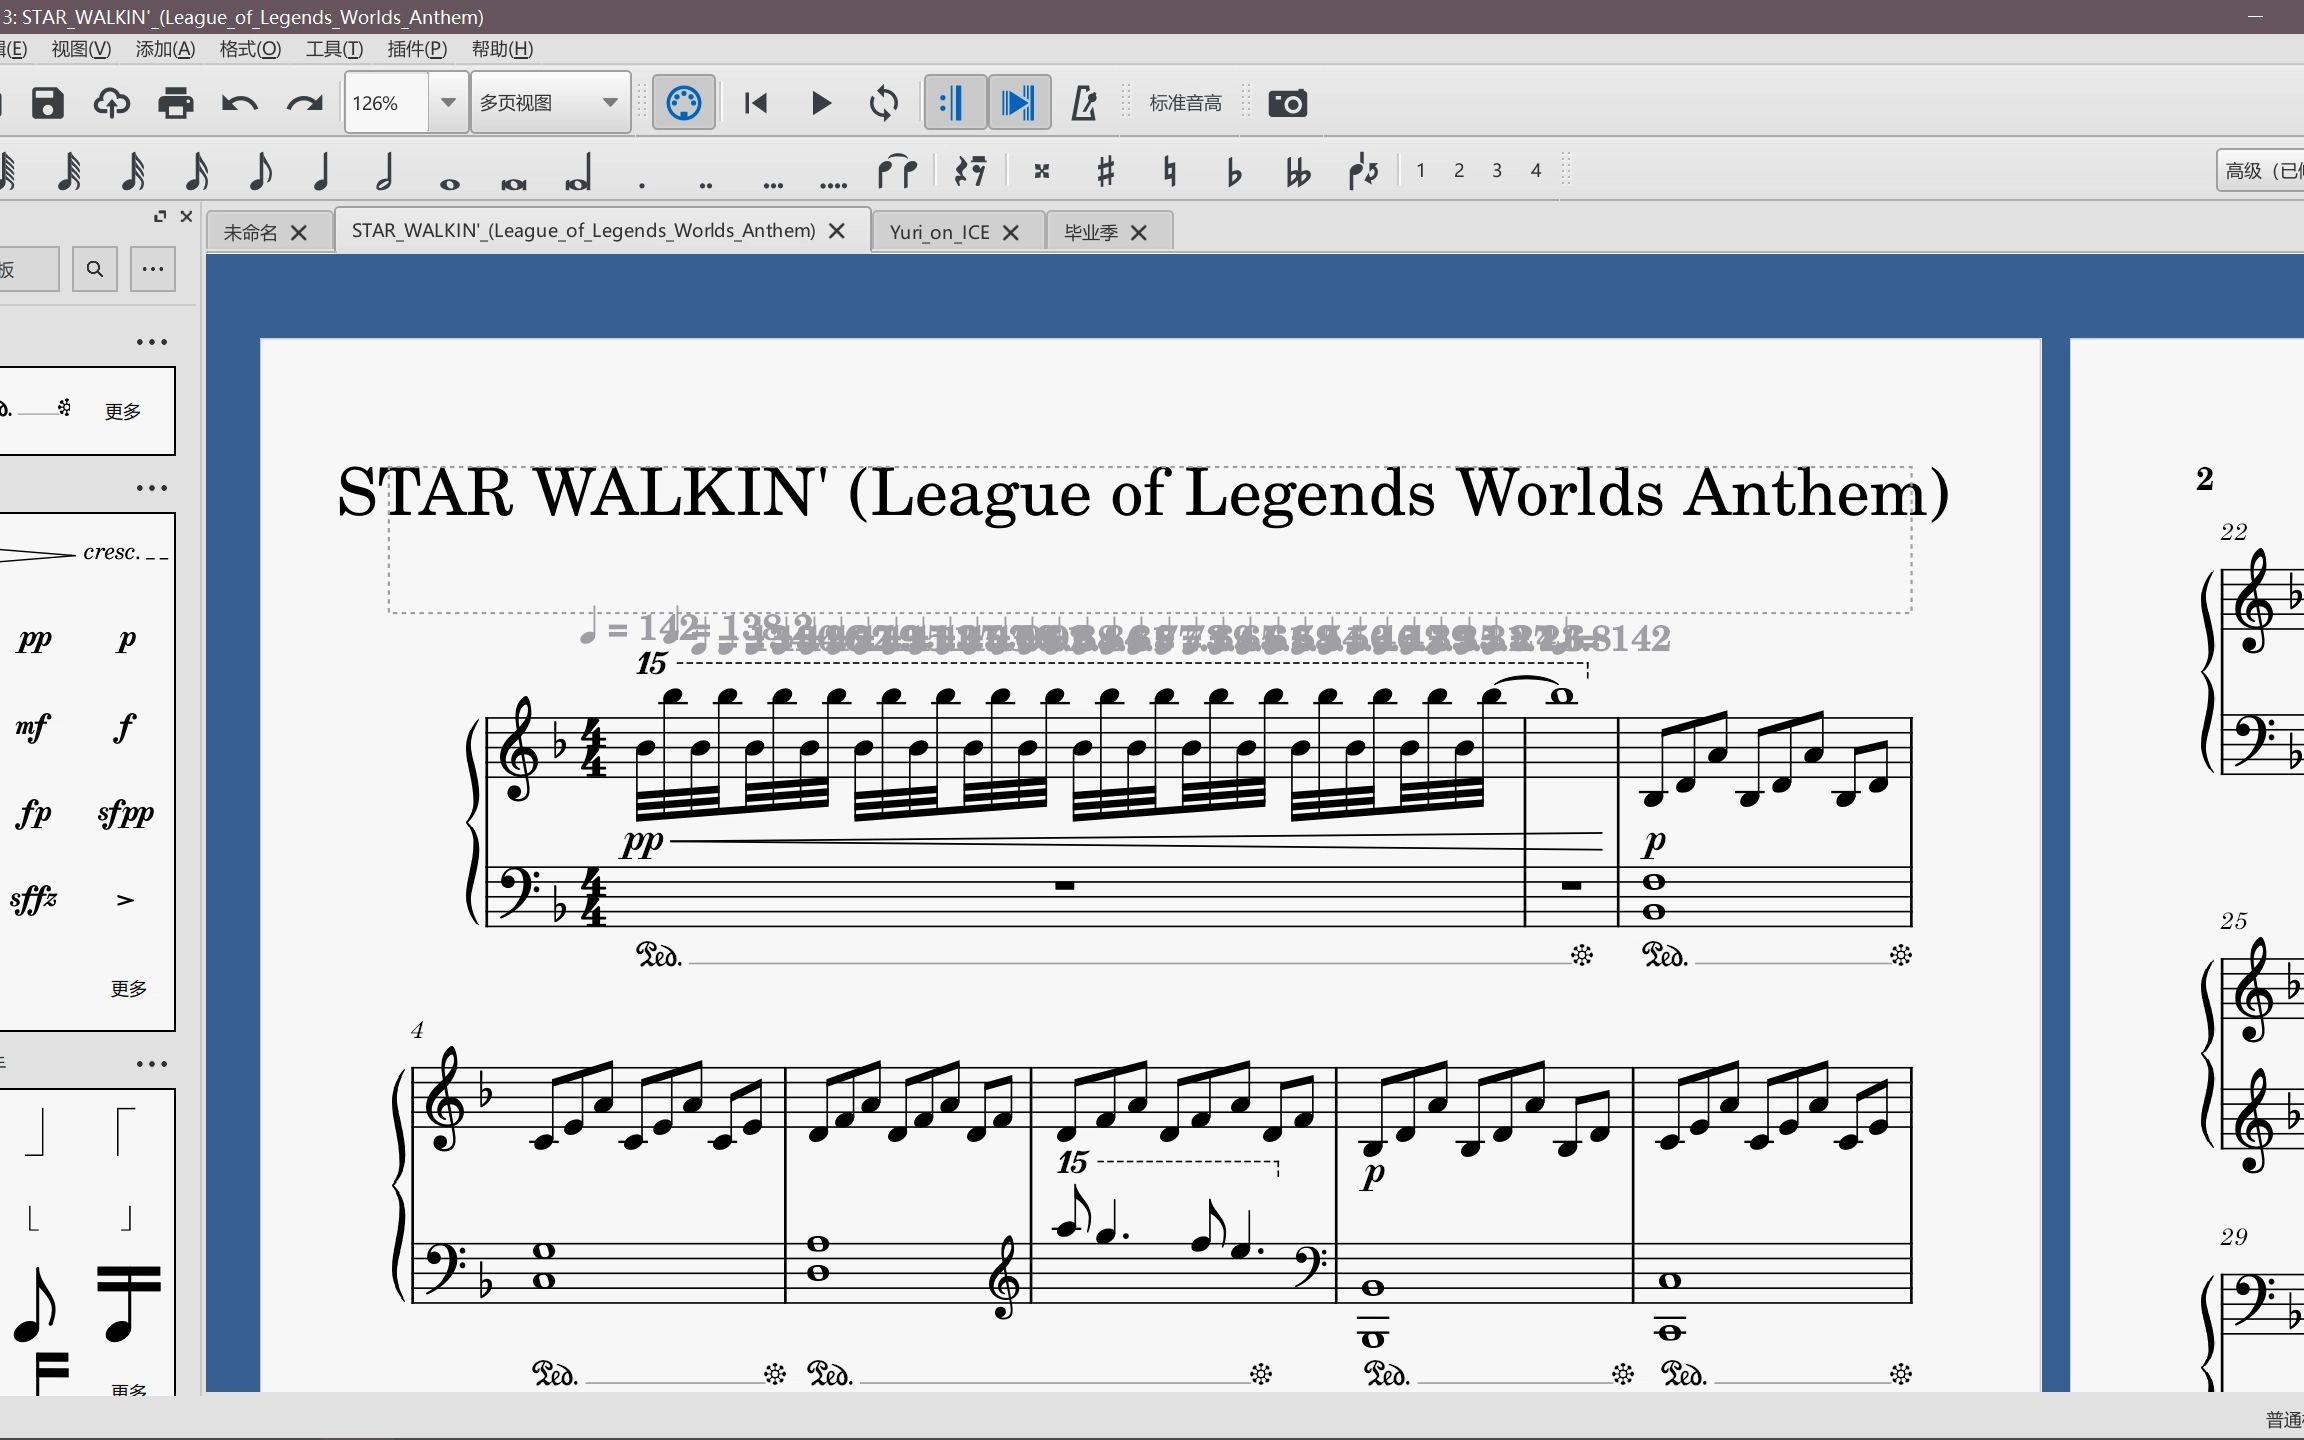
Task: Select the whole note duration
Action: coord(449,182)
